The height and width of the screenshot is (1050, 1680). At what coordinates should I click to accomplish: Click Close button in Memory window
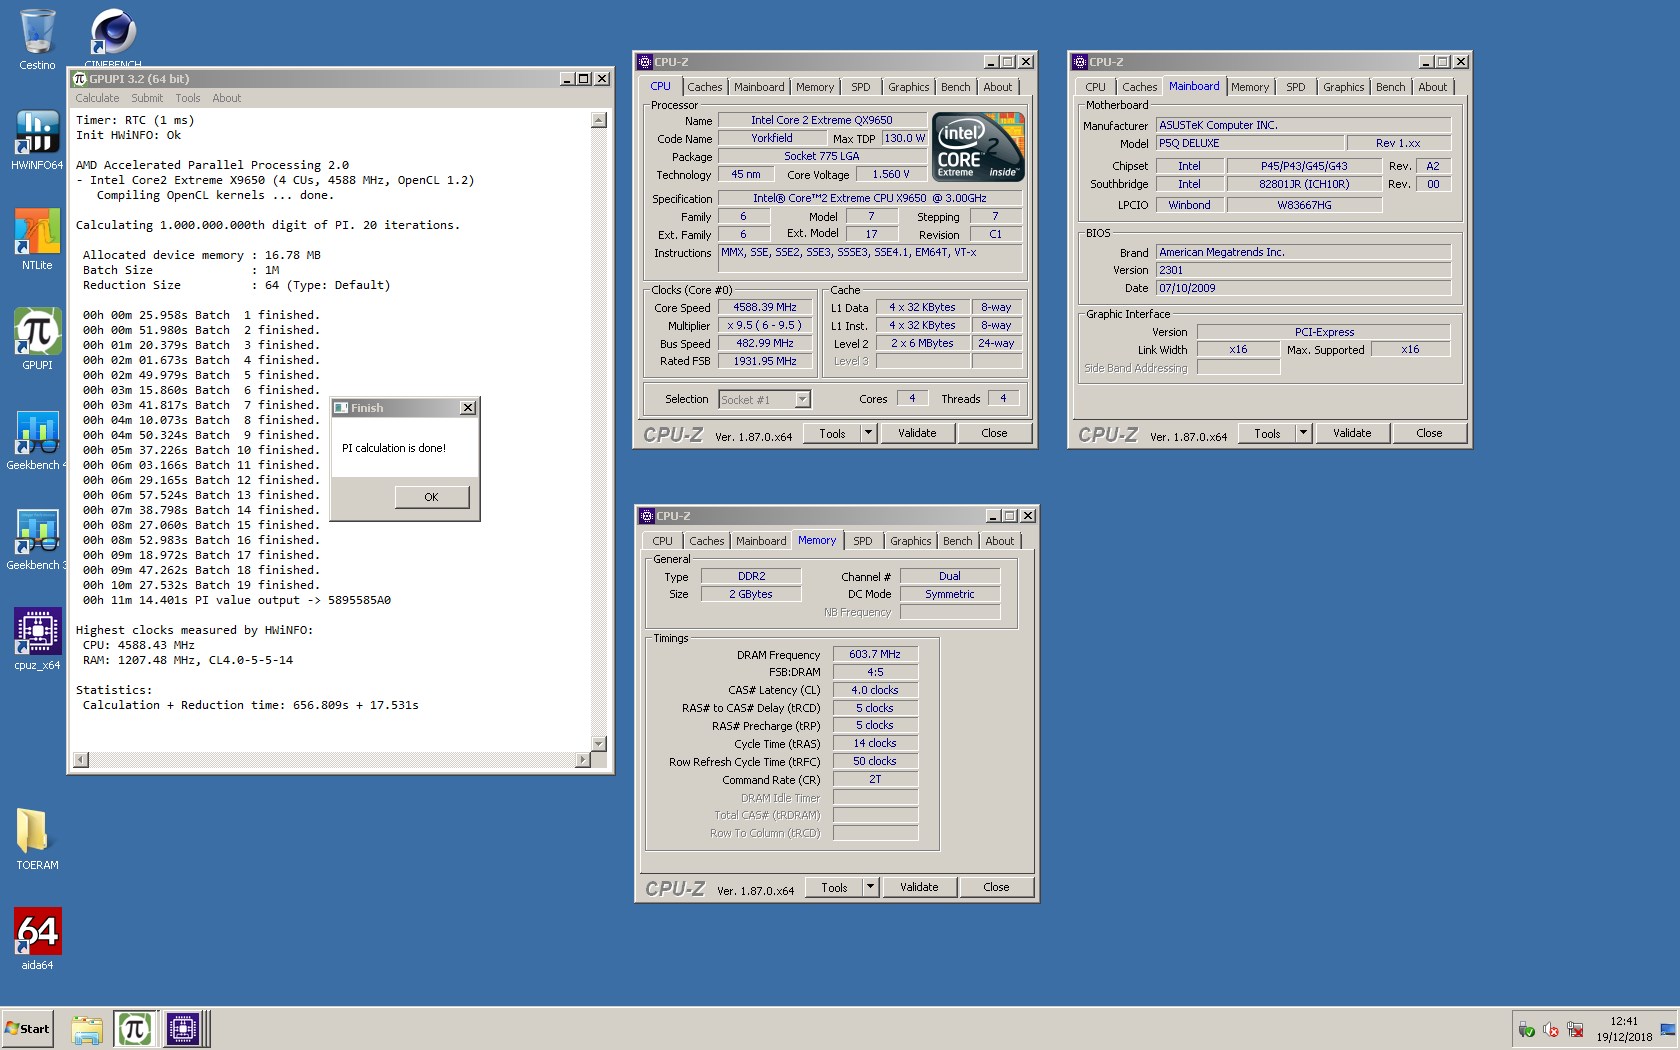pos(996,887)
